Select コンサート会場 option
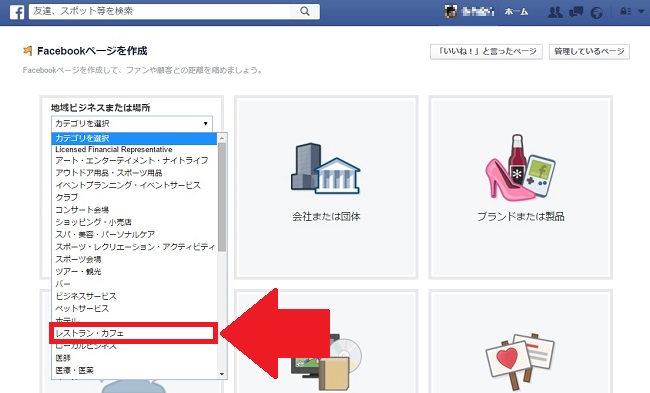650x393 pixels. [x=134, y=210]
